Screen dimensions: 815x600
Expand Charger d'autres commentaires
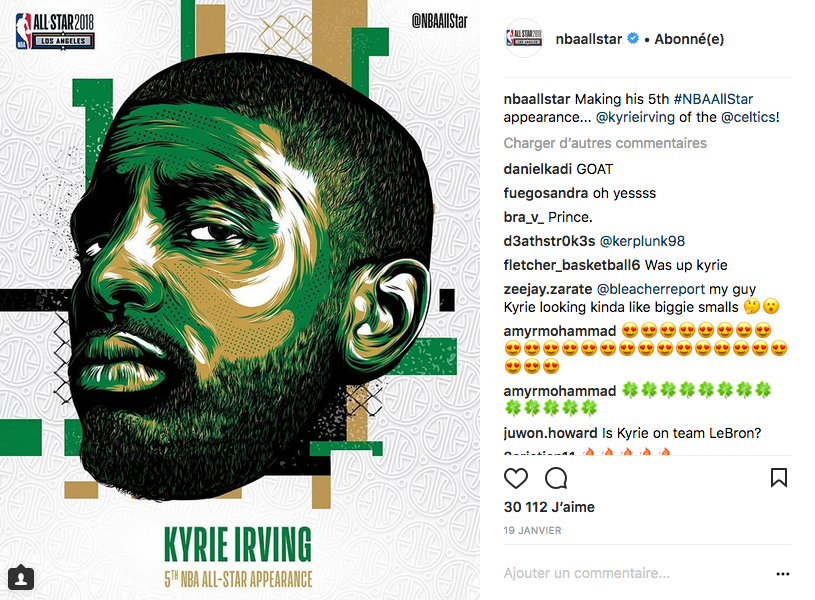[605, 143]
